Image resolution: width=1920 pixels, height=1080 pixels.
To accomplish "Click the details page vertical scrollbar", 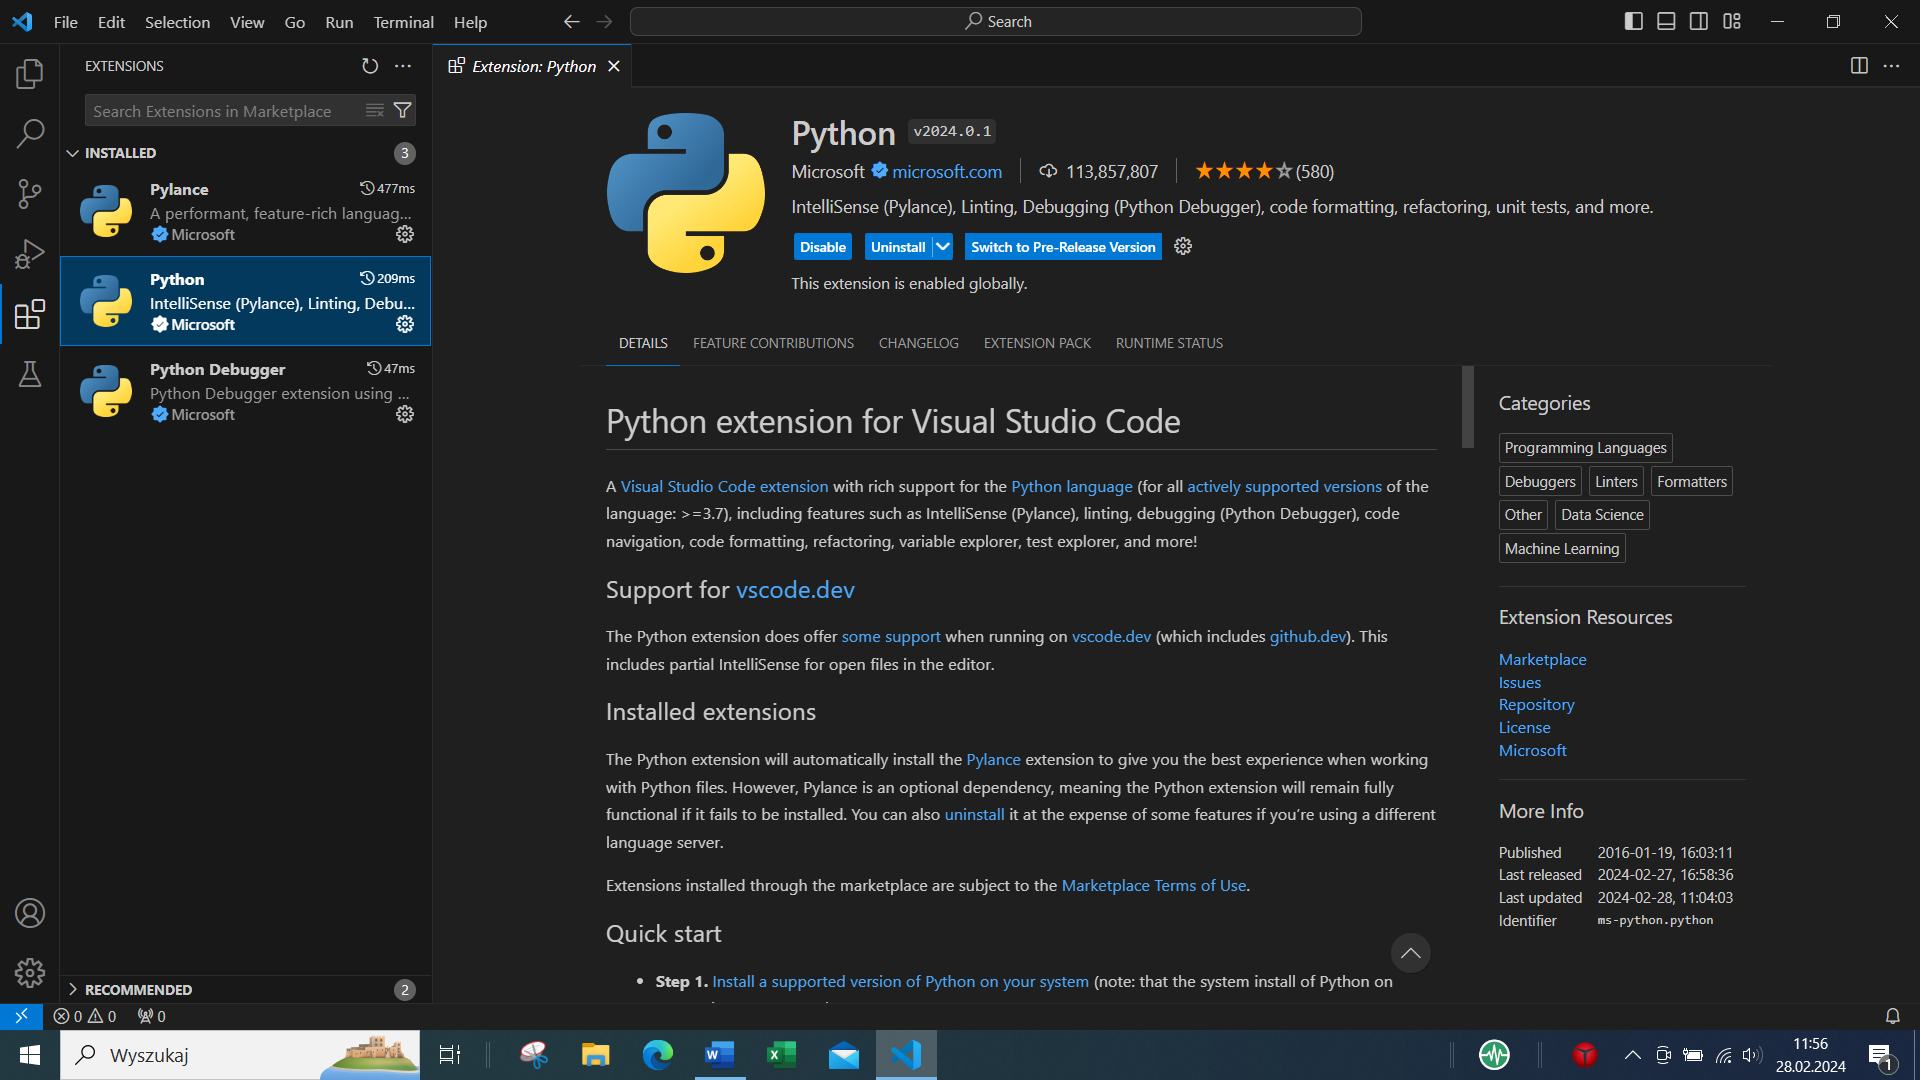I will click(x=1467, y=407).
